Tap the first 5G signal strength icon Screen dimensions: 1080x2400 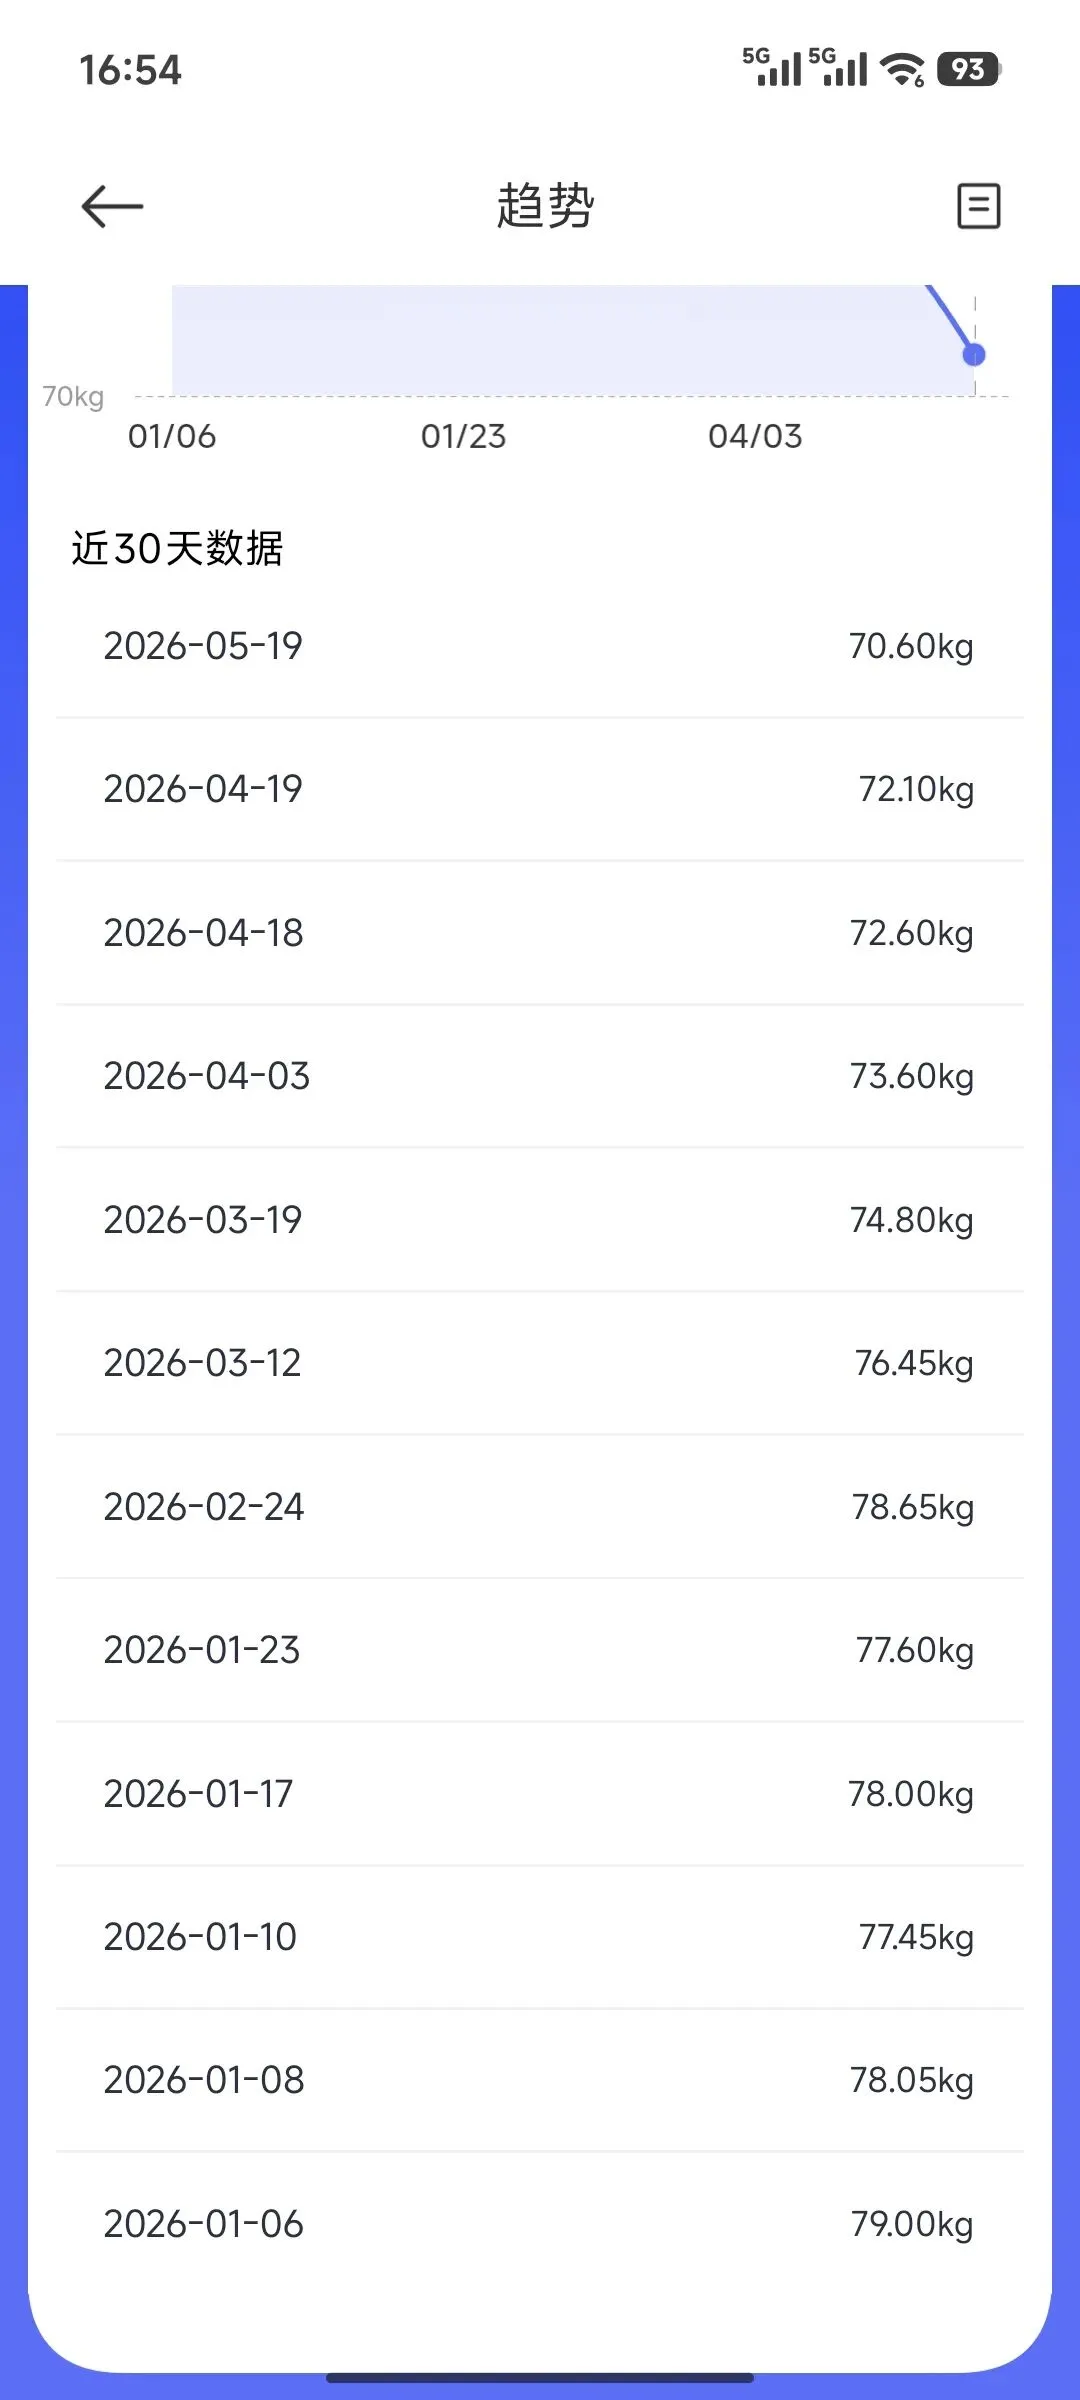tap(772, 67)
